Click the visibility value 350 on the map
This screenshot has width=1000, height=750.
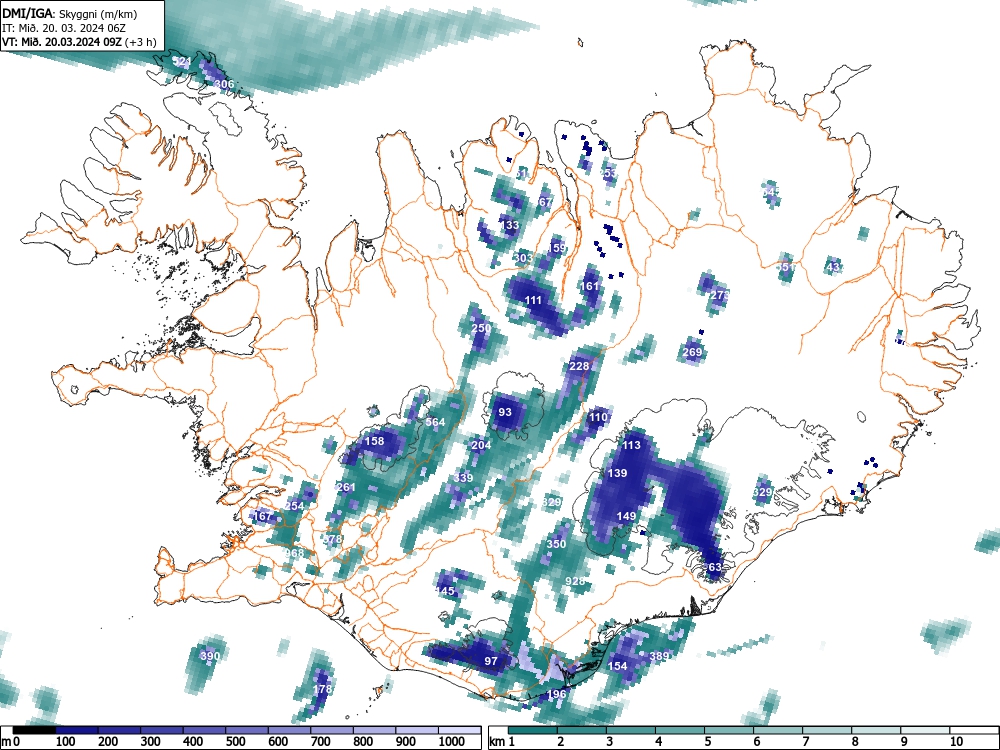click(556, 544)
